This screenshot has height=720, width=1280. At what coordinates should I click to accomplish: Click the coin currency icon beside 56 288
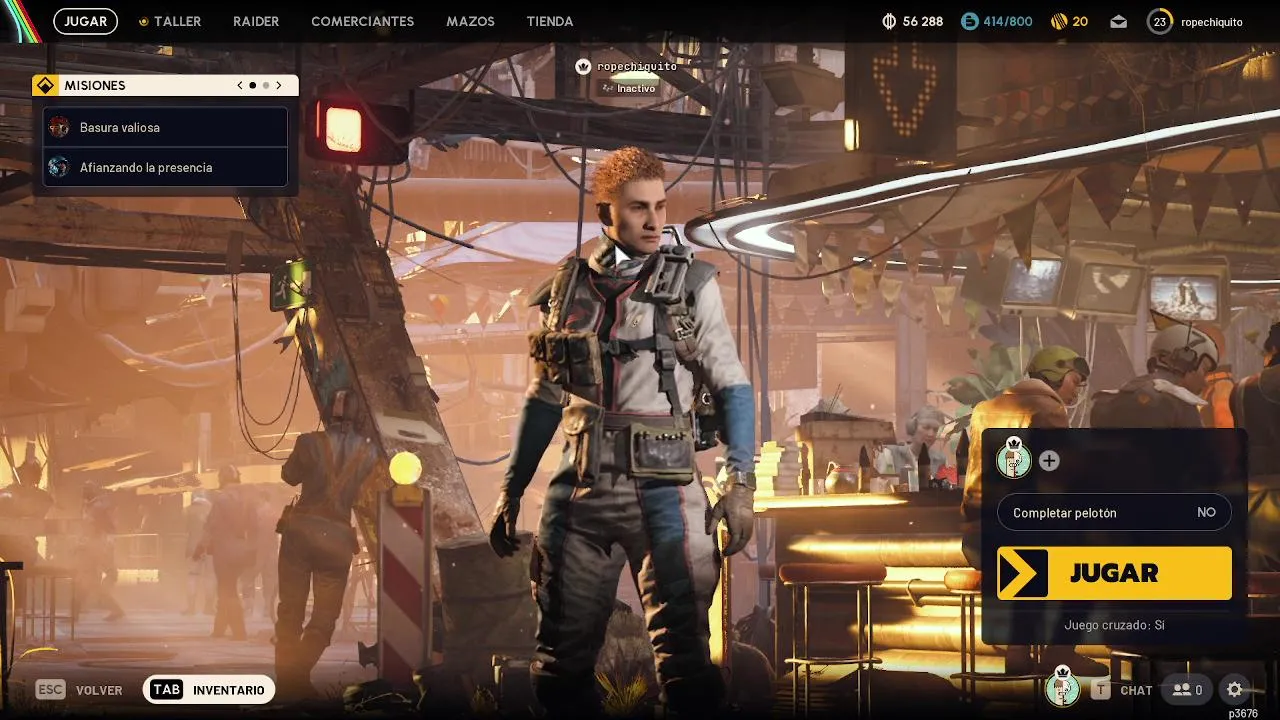pos(889,21)
